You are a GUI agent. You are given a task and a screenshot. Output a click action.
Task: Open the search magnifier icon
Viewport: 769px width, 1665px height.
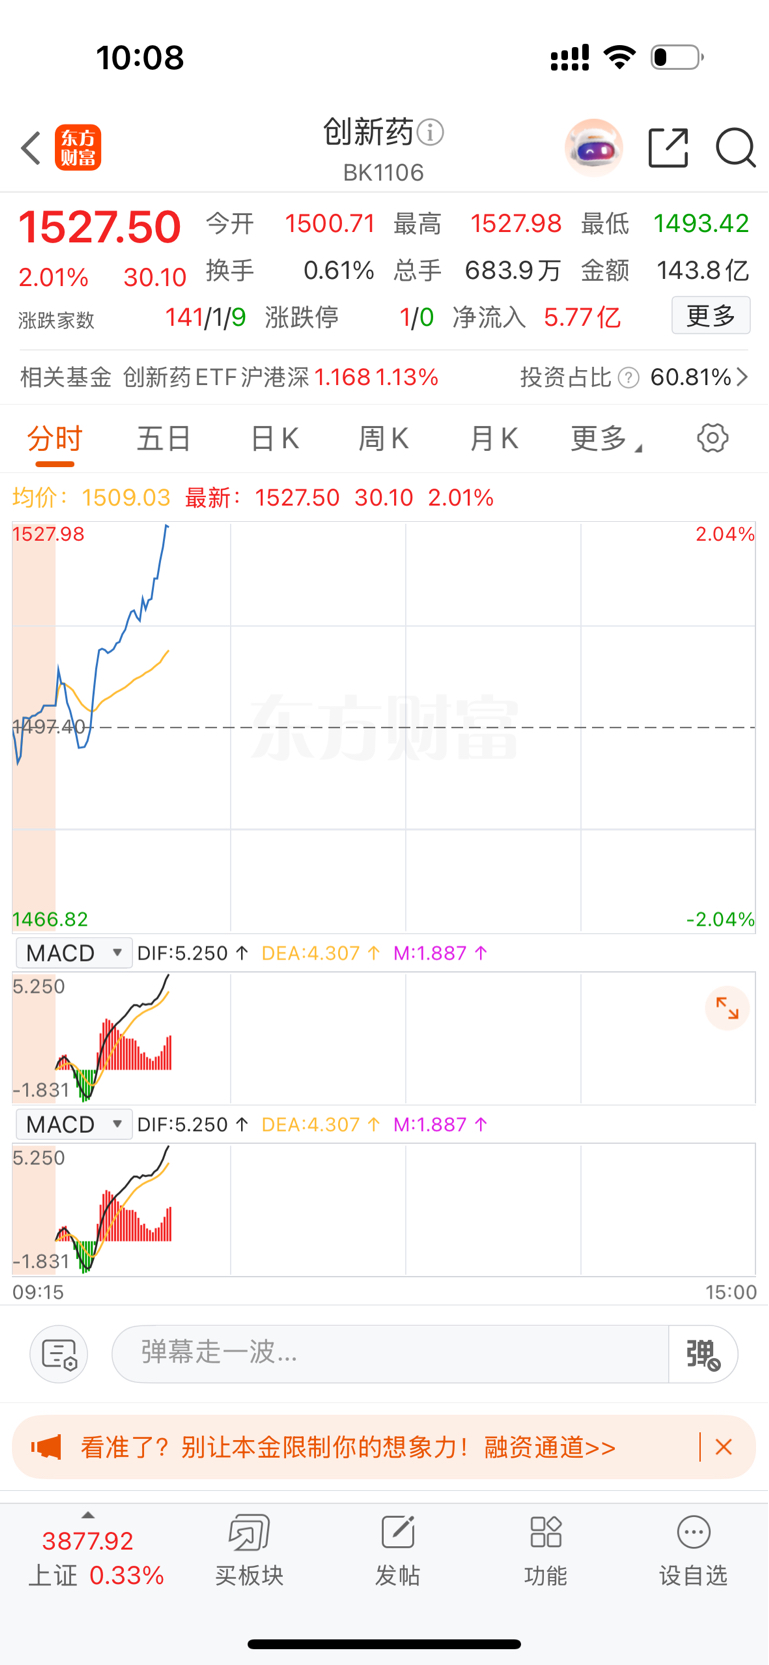[x=736, y=148]
